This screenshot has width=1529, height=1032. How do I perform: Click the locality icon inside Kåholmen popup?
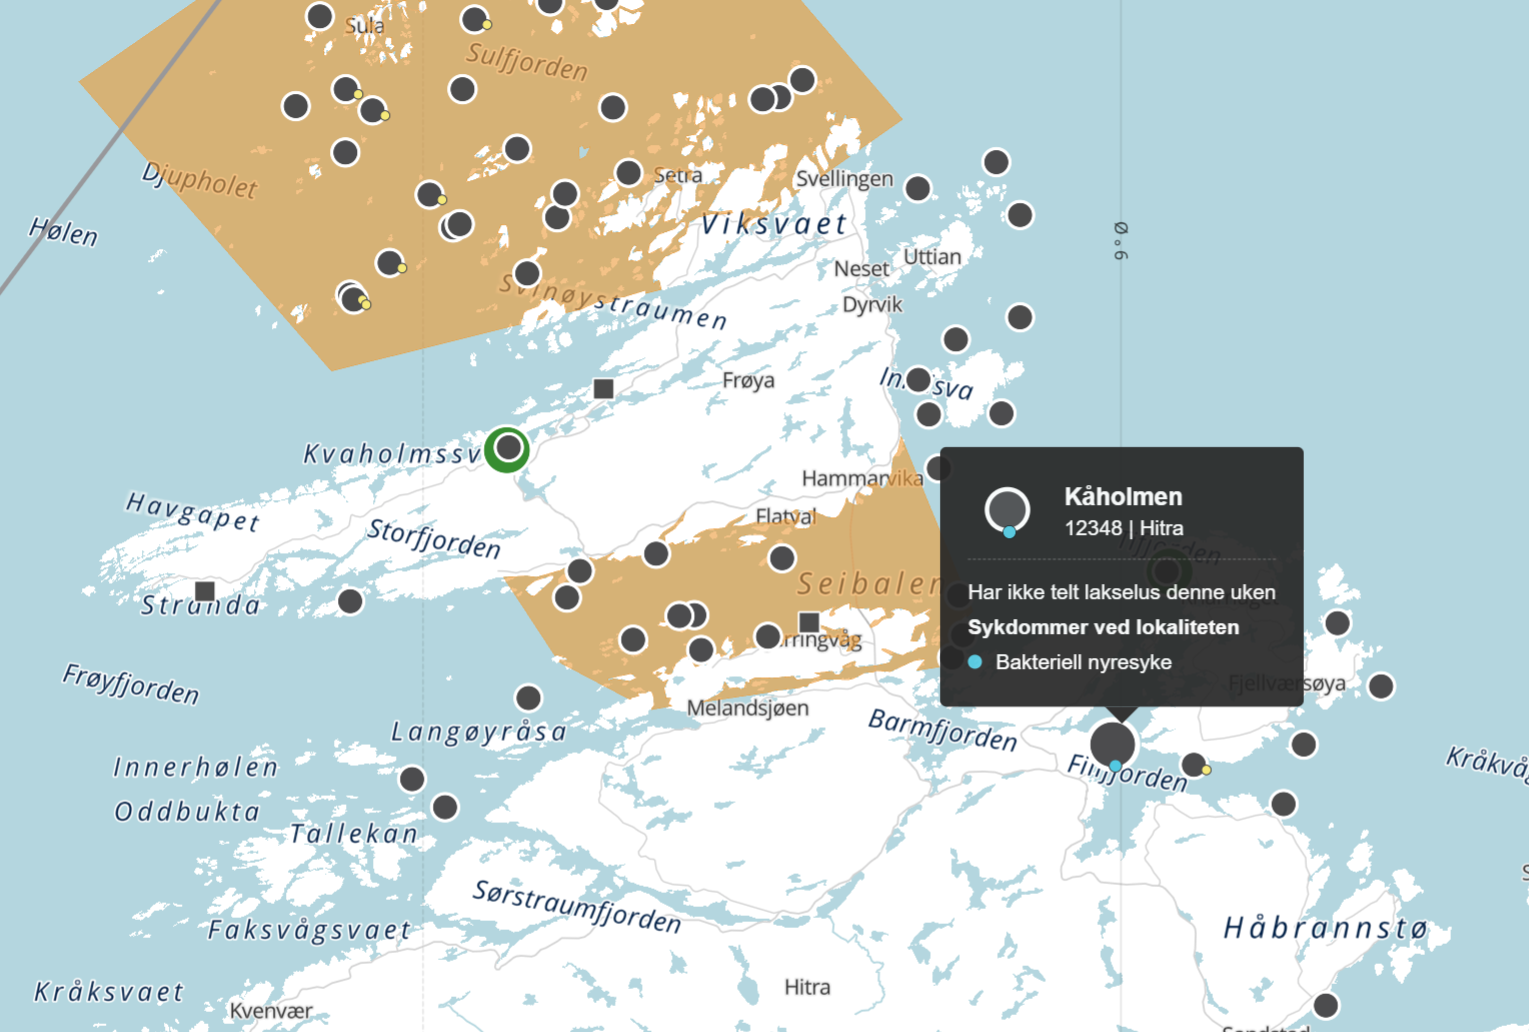point(1007,510)
